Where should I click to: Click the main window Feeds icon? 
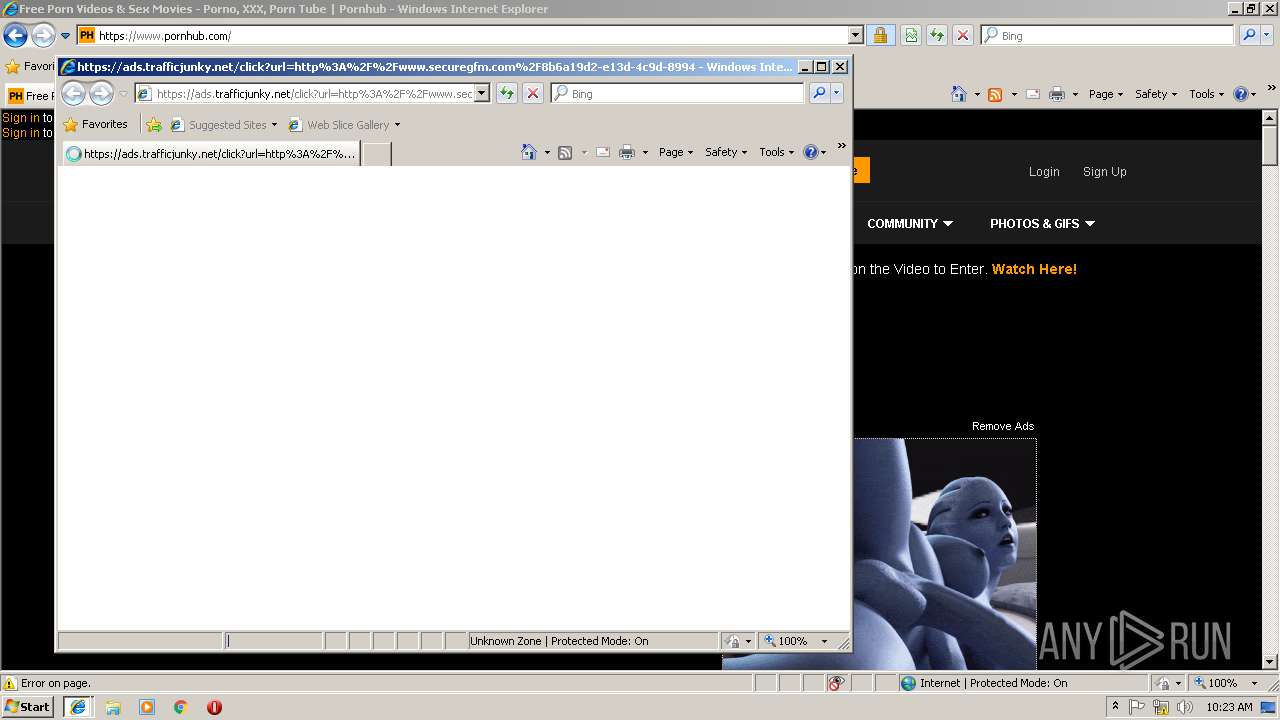click(x=995, y=94)
